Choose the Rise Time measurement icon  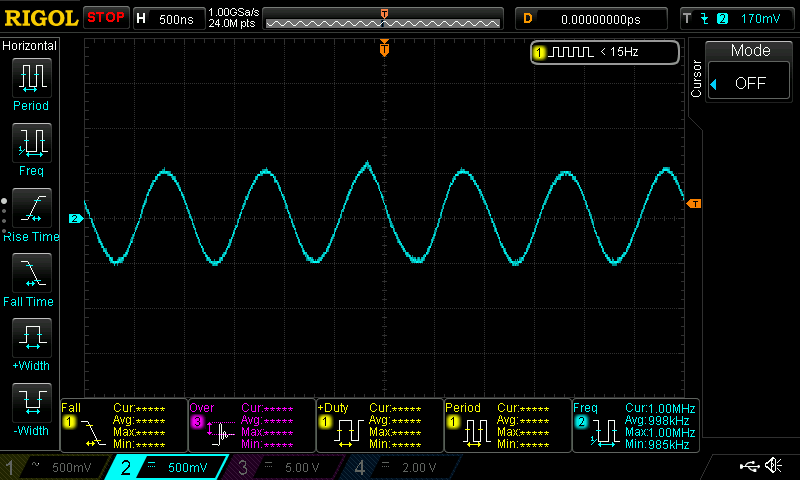click(31, 207)
